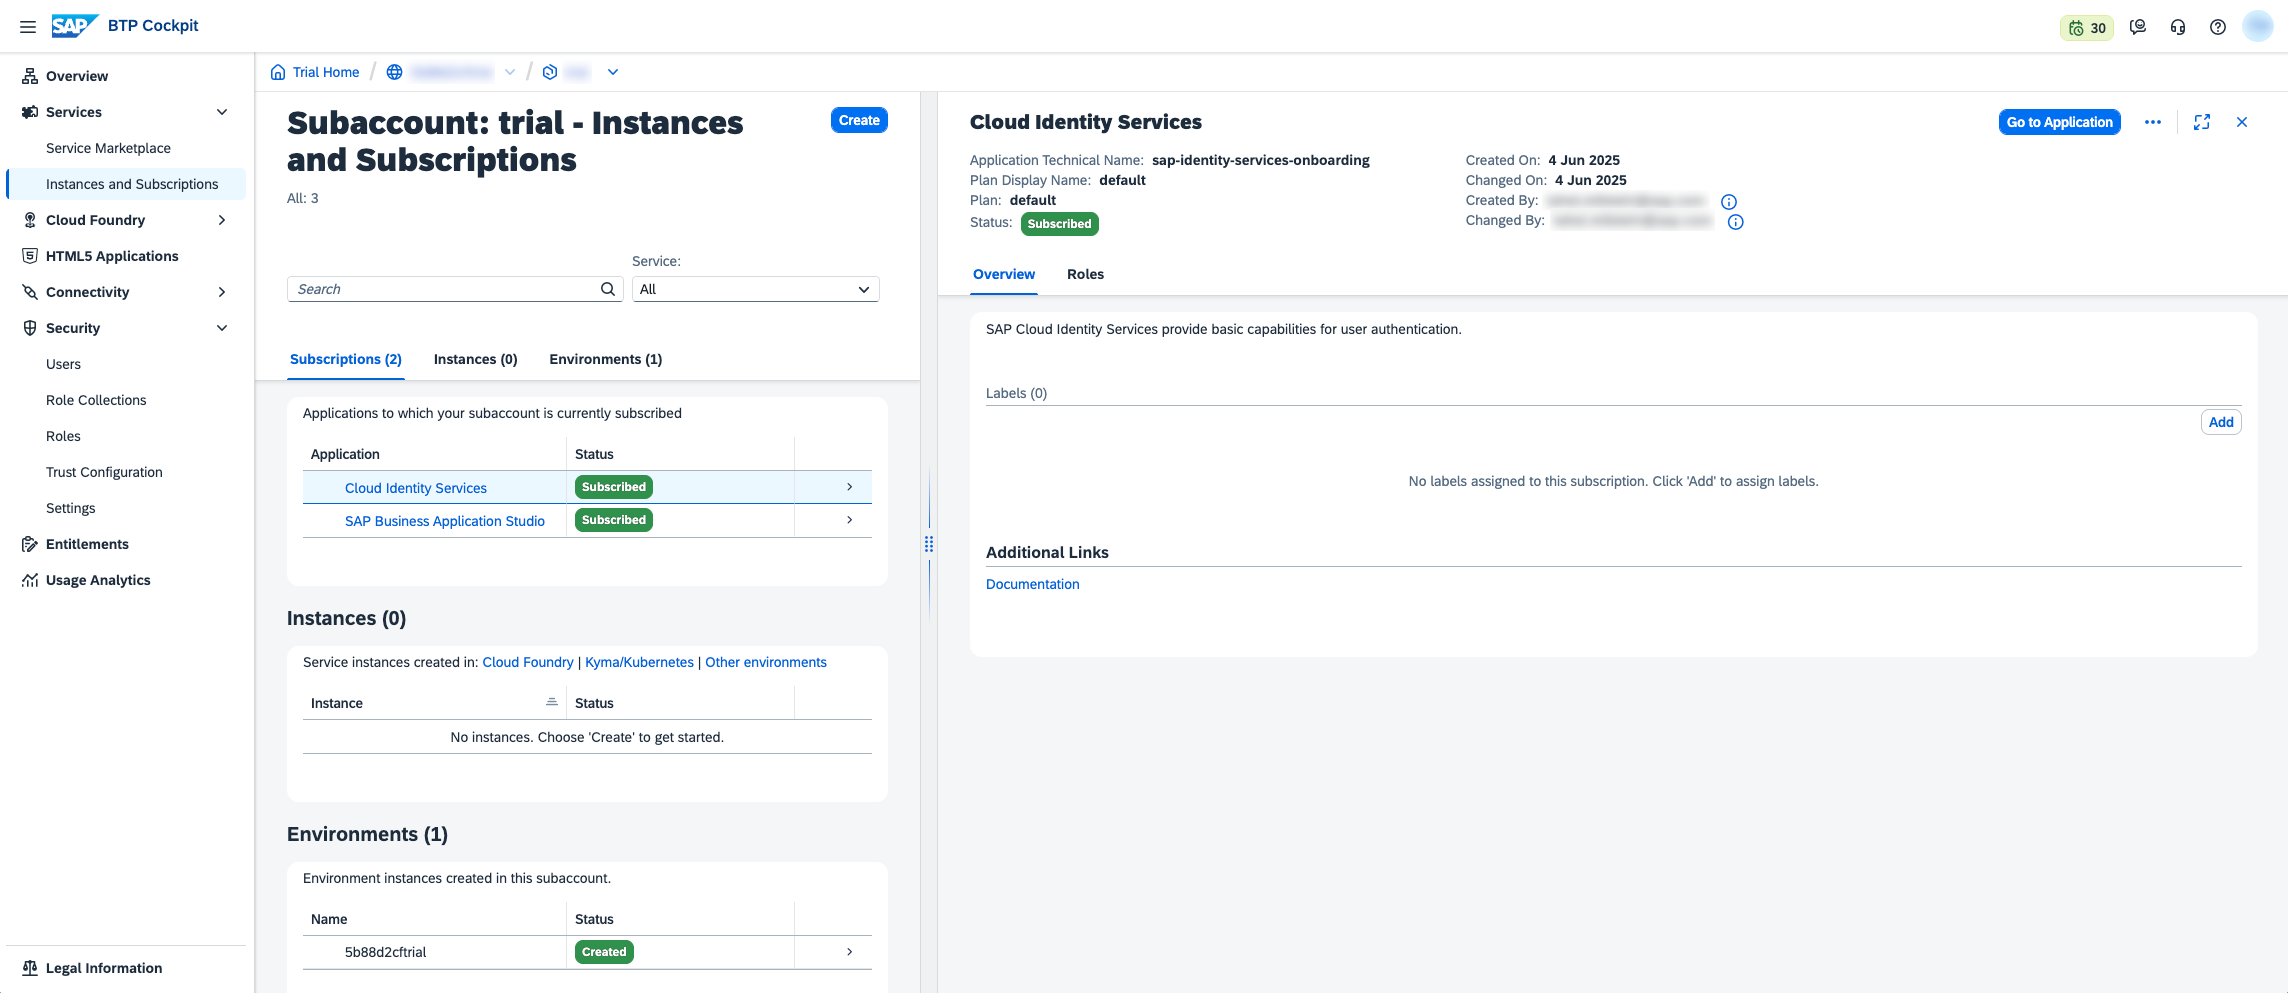2288x993 pixels.
Task: Open the feedback chat icon in header
Action: pos(2138,28)
